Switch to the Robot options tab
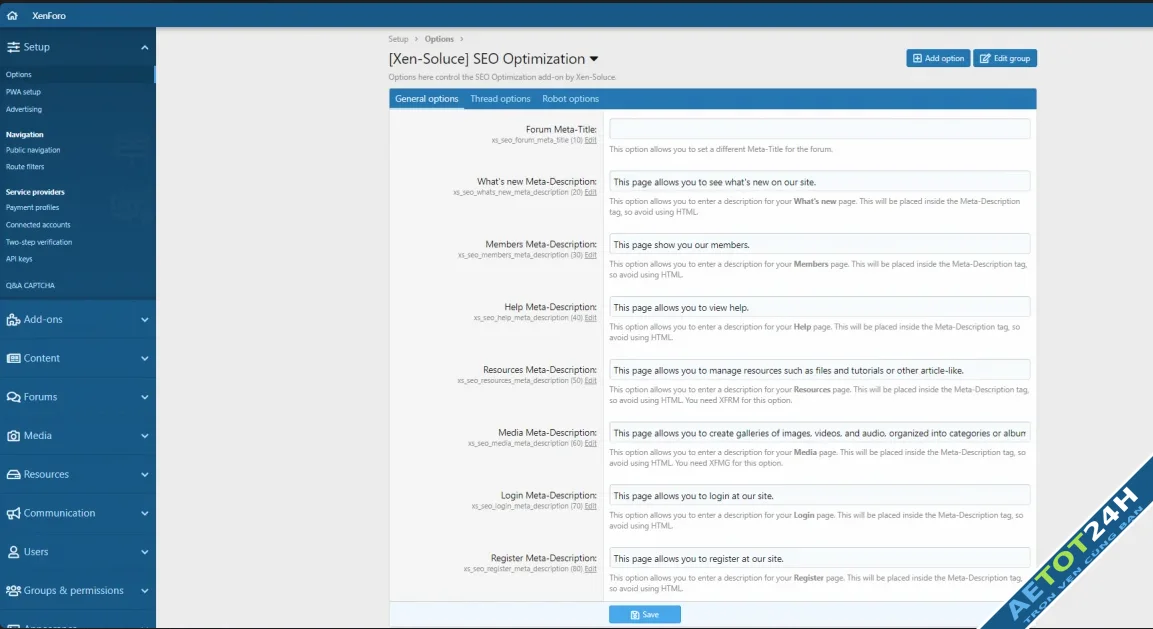This screenshot has width=1153, height=629. 570,99
